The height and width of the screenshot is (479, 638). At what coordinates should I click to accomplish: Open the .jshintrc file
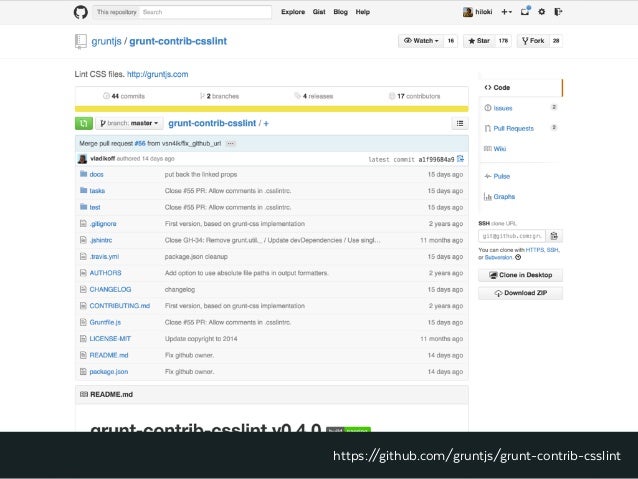(101, 241)
